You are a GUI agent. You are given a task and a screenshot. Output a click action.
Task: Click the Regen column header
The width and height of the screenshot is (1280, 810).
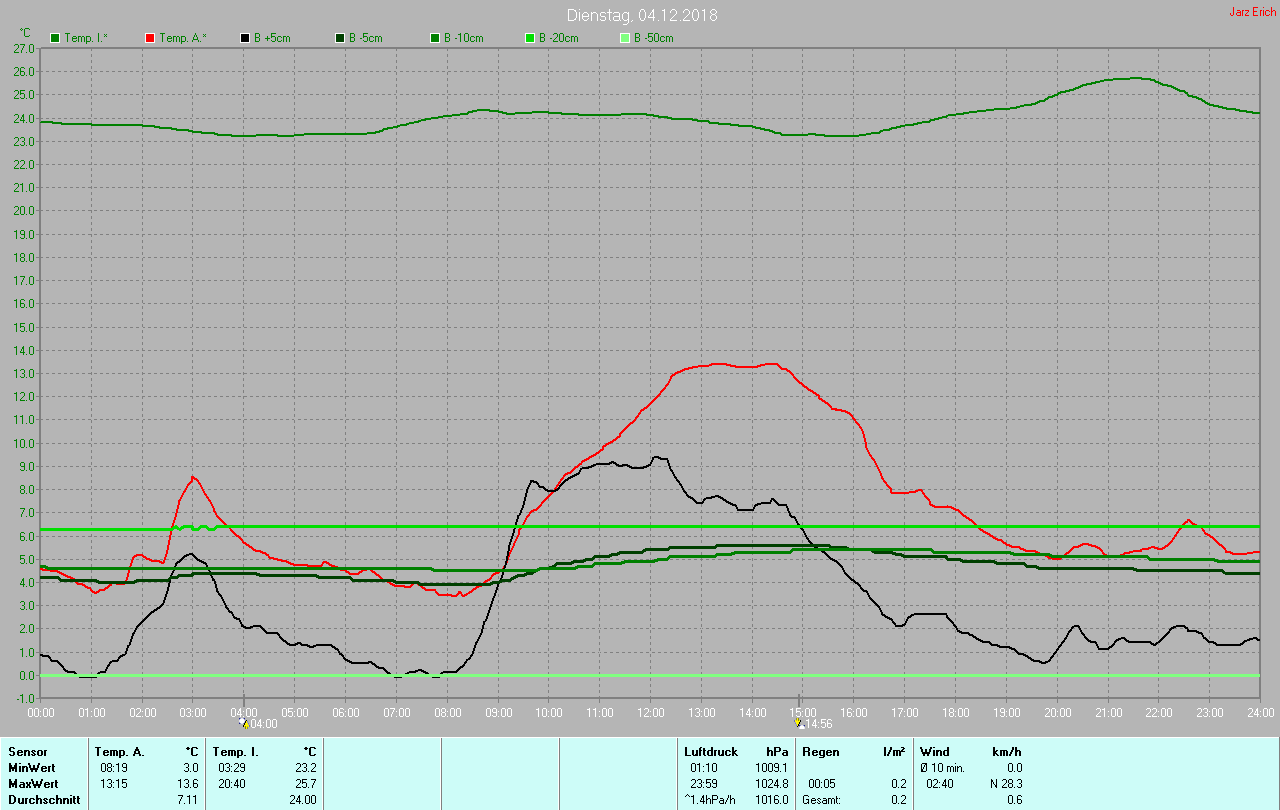821,751
